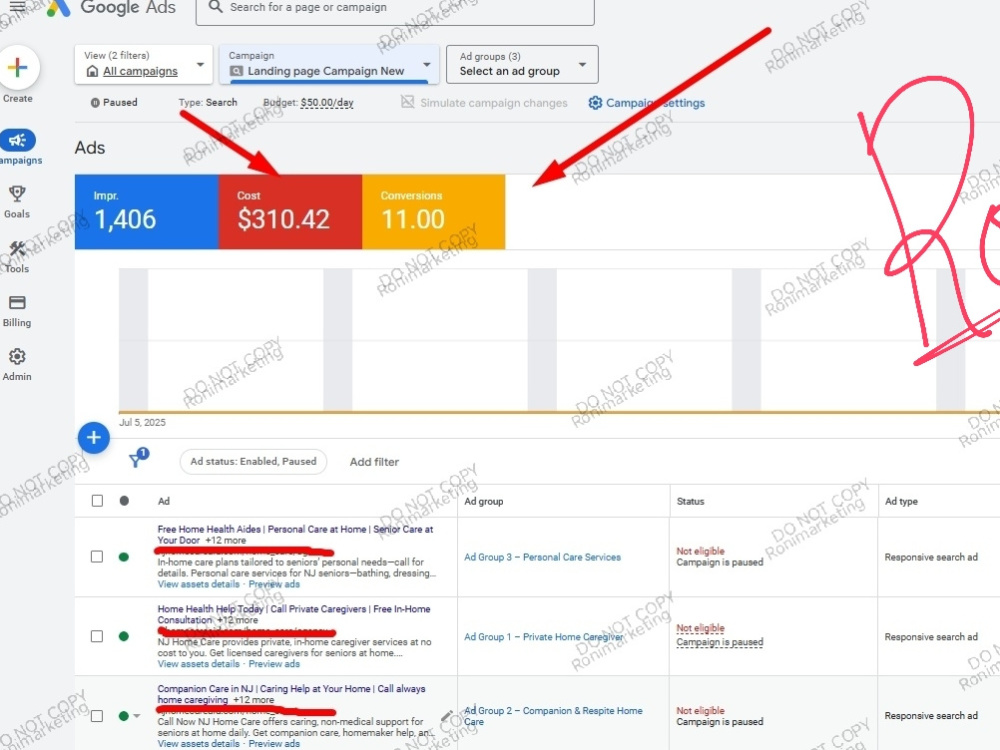Screen dimensions: 1000x750
Task: Click the Jul 5, 2025 chart date label
Action: point(142,422)
